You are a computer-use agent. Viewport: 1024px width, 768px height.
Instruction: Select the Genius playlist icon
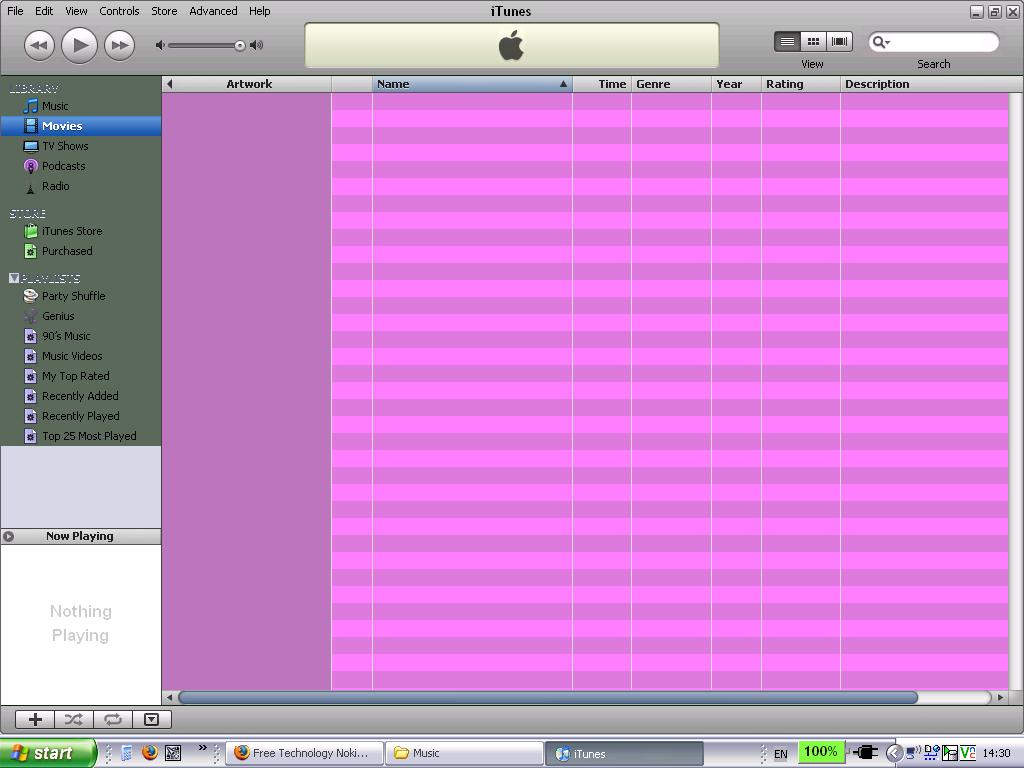click(31, 316)
